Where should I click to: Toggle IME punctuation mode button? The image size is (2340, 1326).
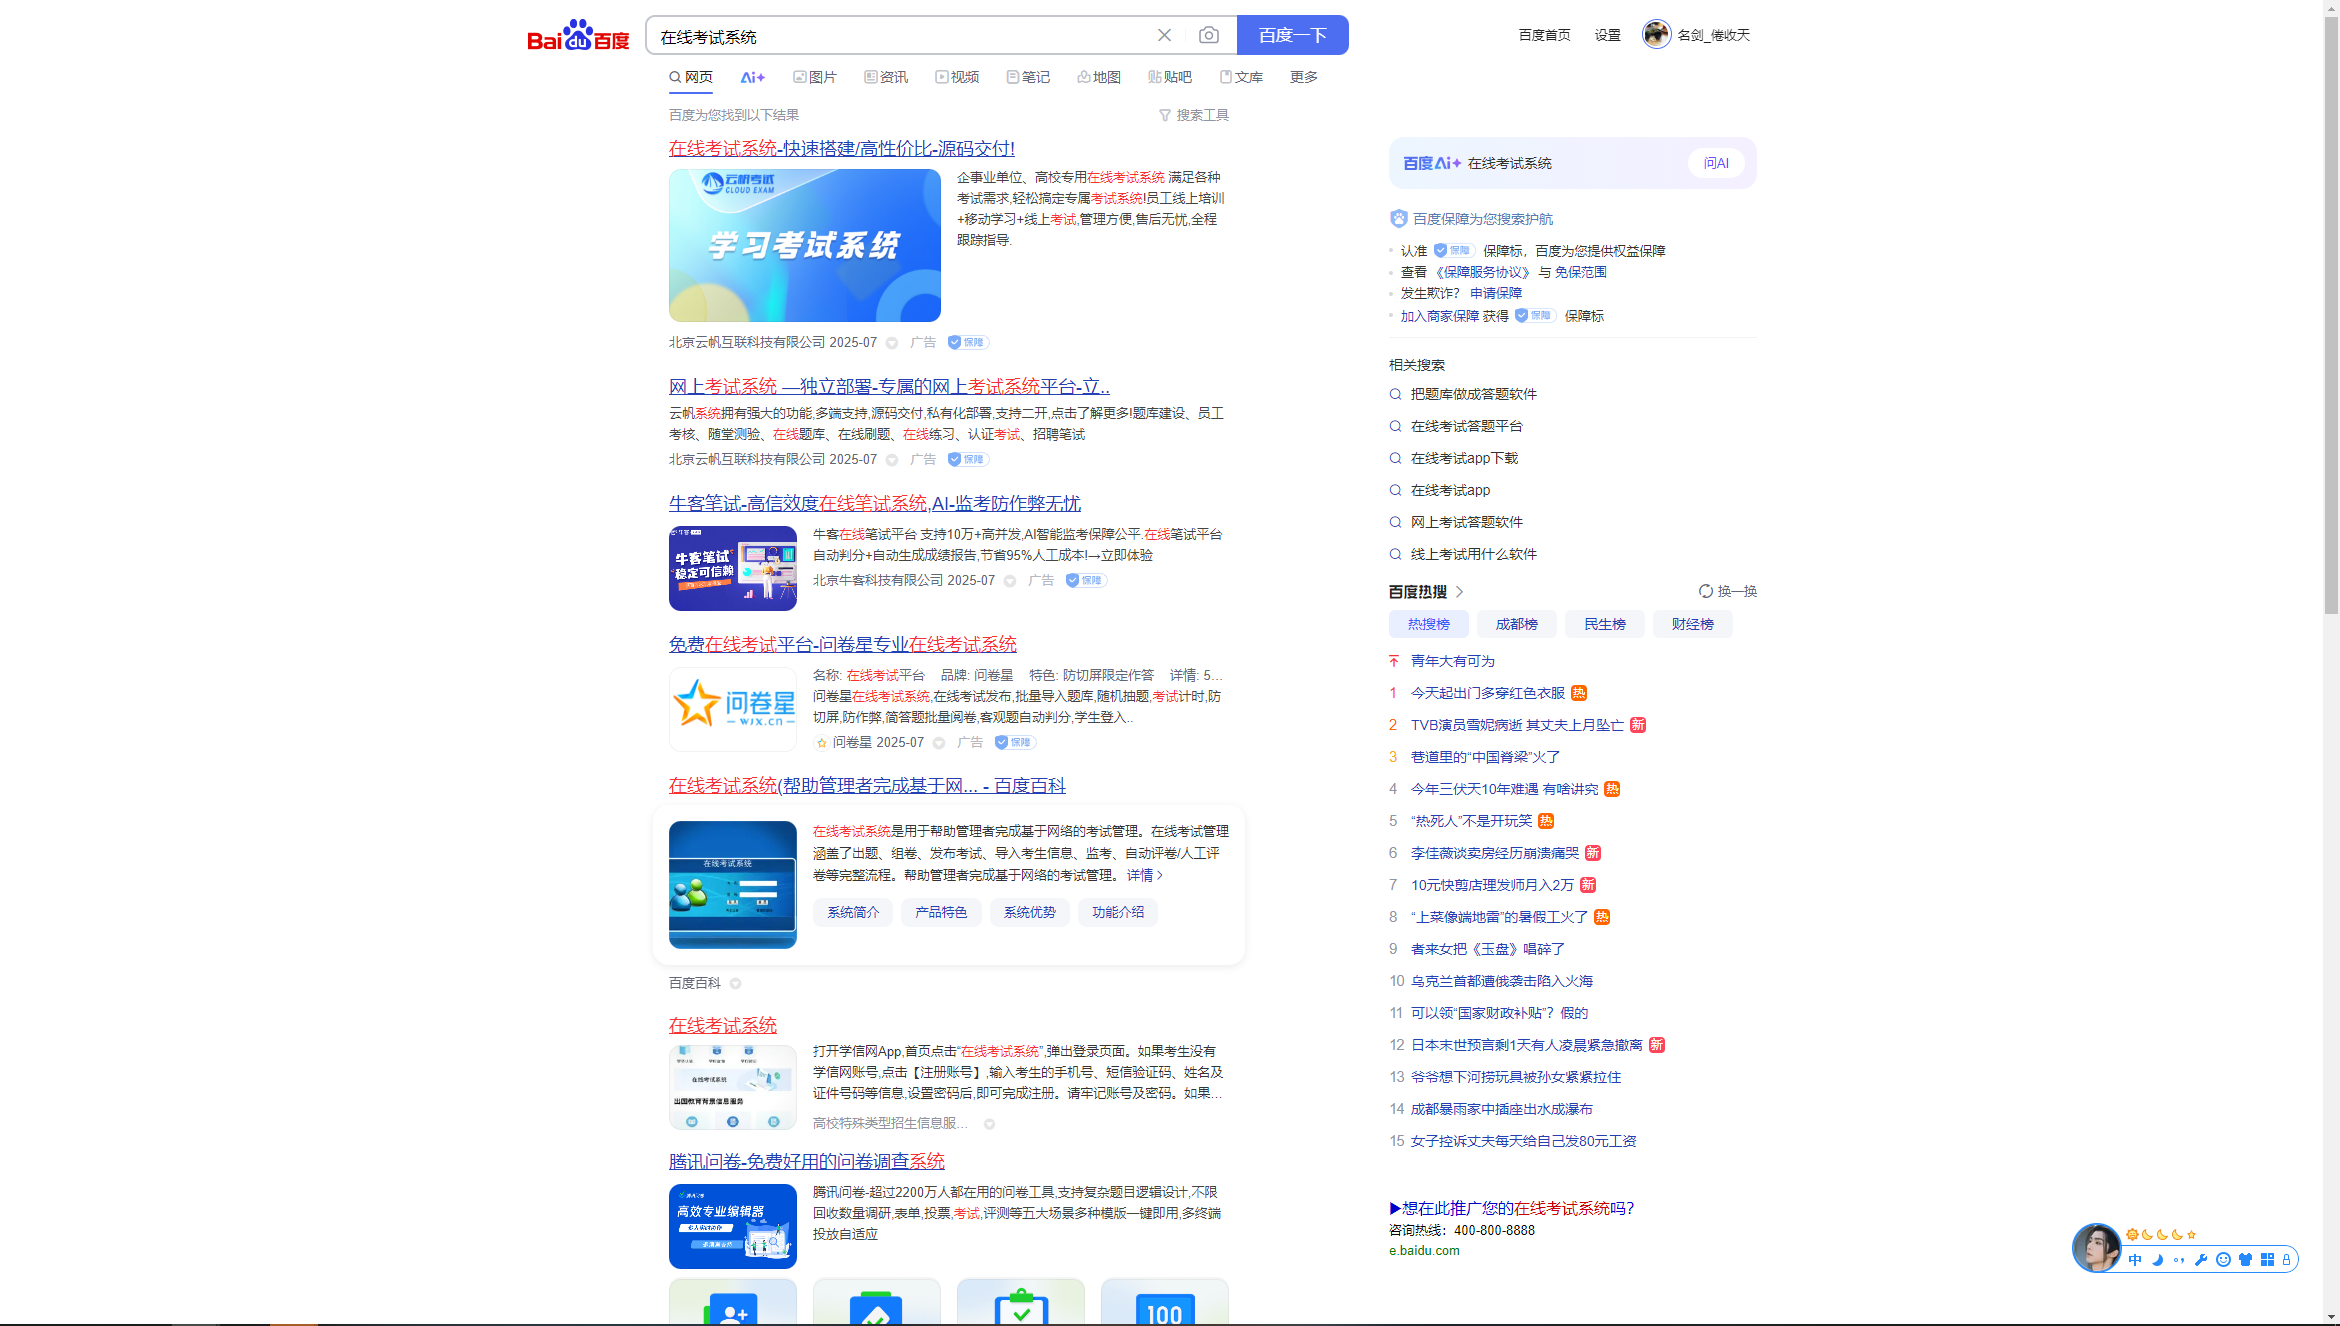coord(2179,1260)
